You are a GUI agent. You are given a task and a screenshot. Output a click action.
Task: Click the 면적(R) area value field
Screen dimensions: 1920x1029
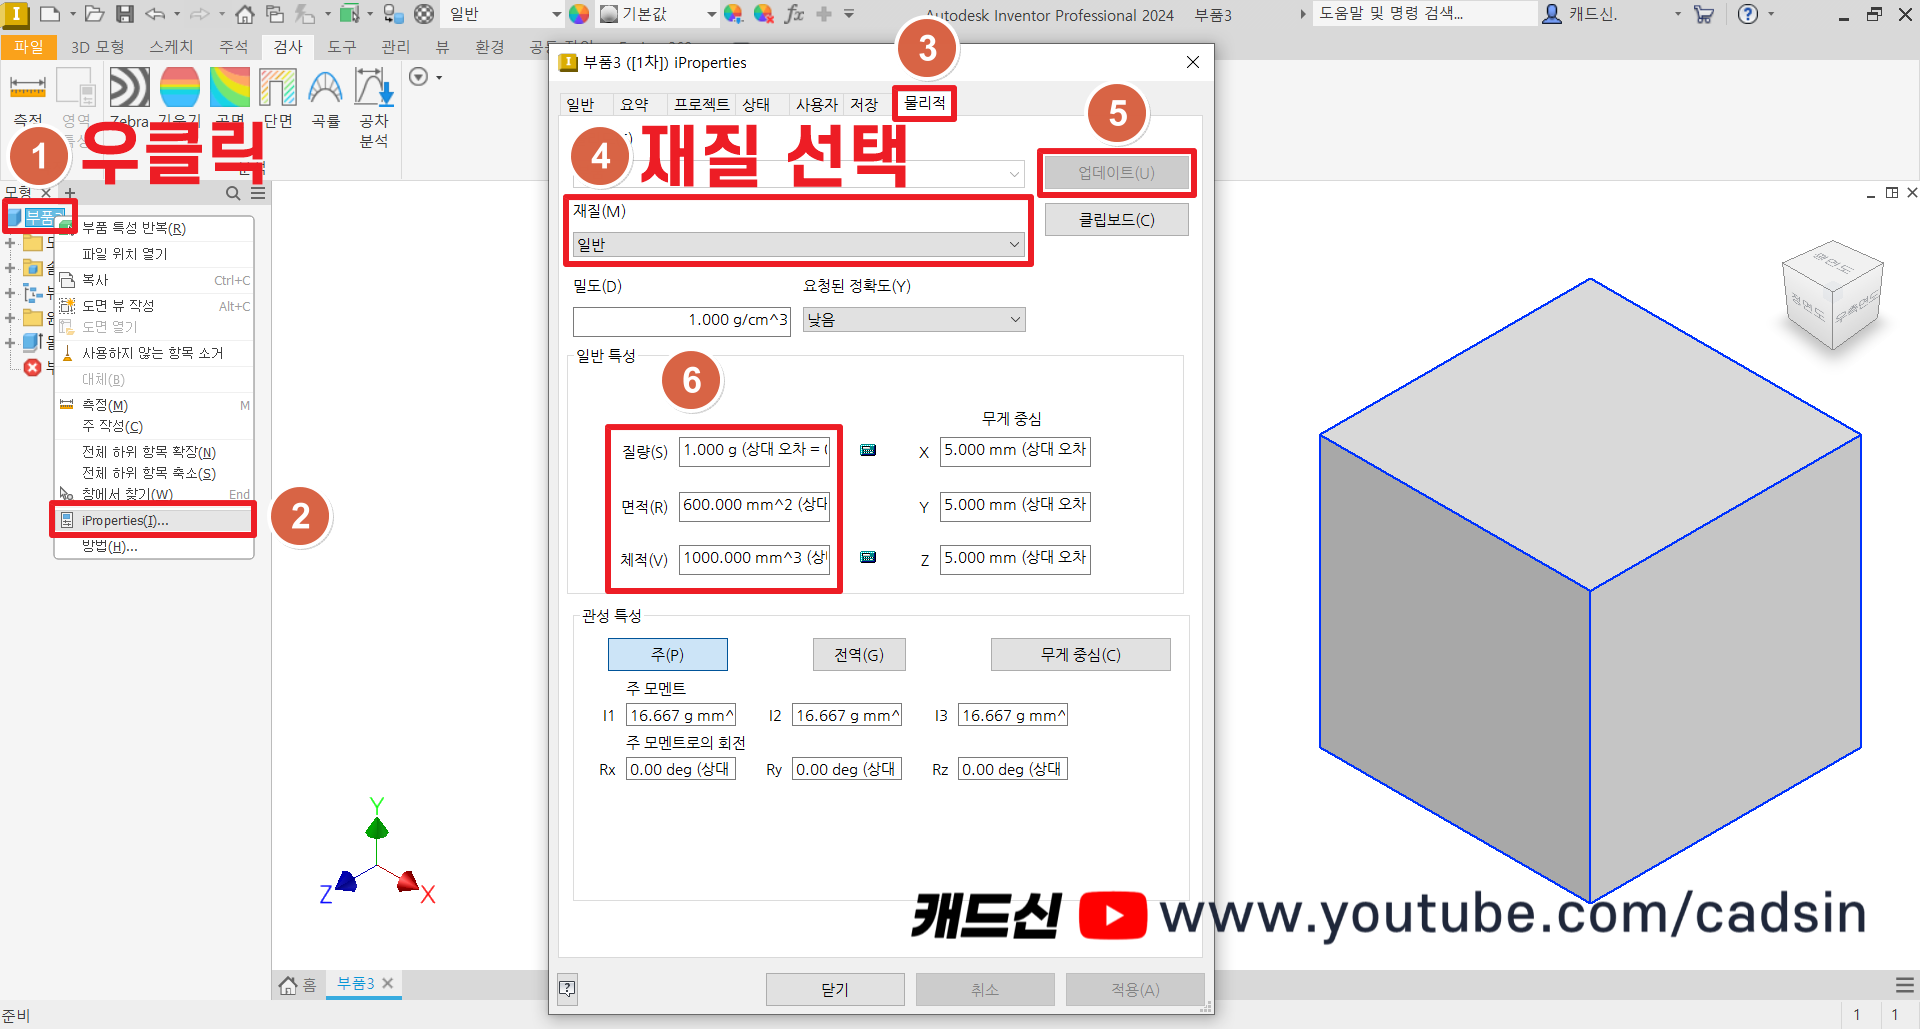pyautogui.click(x=755, y=506)
